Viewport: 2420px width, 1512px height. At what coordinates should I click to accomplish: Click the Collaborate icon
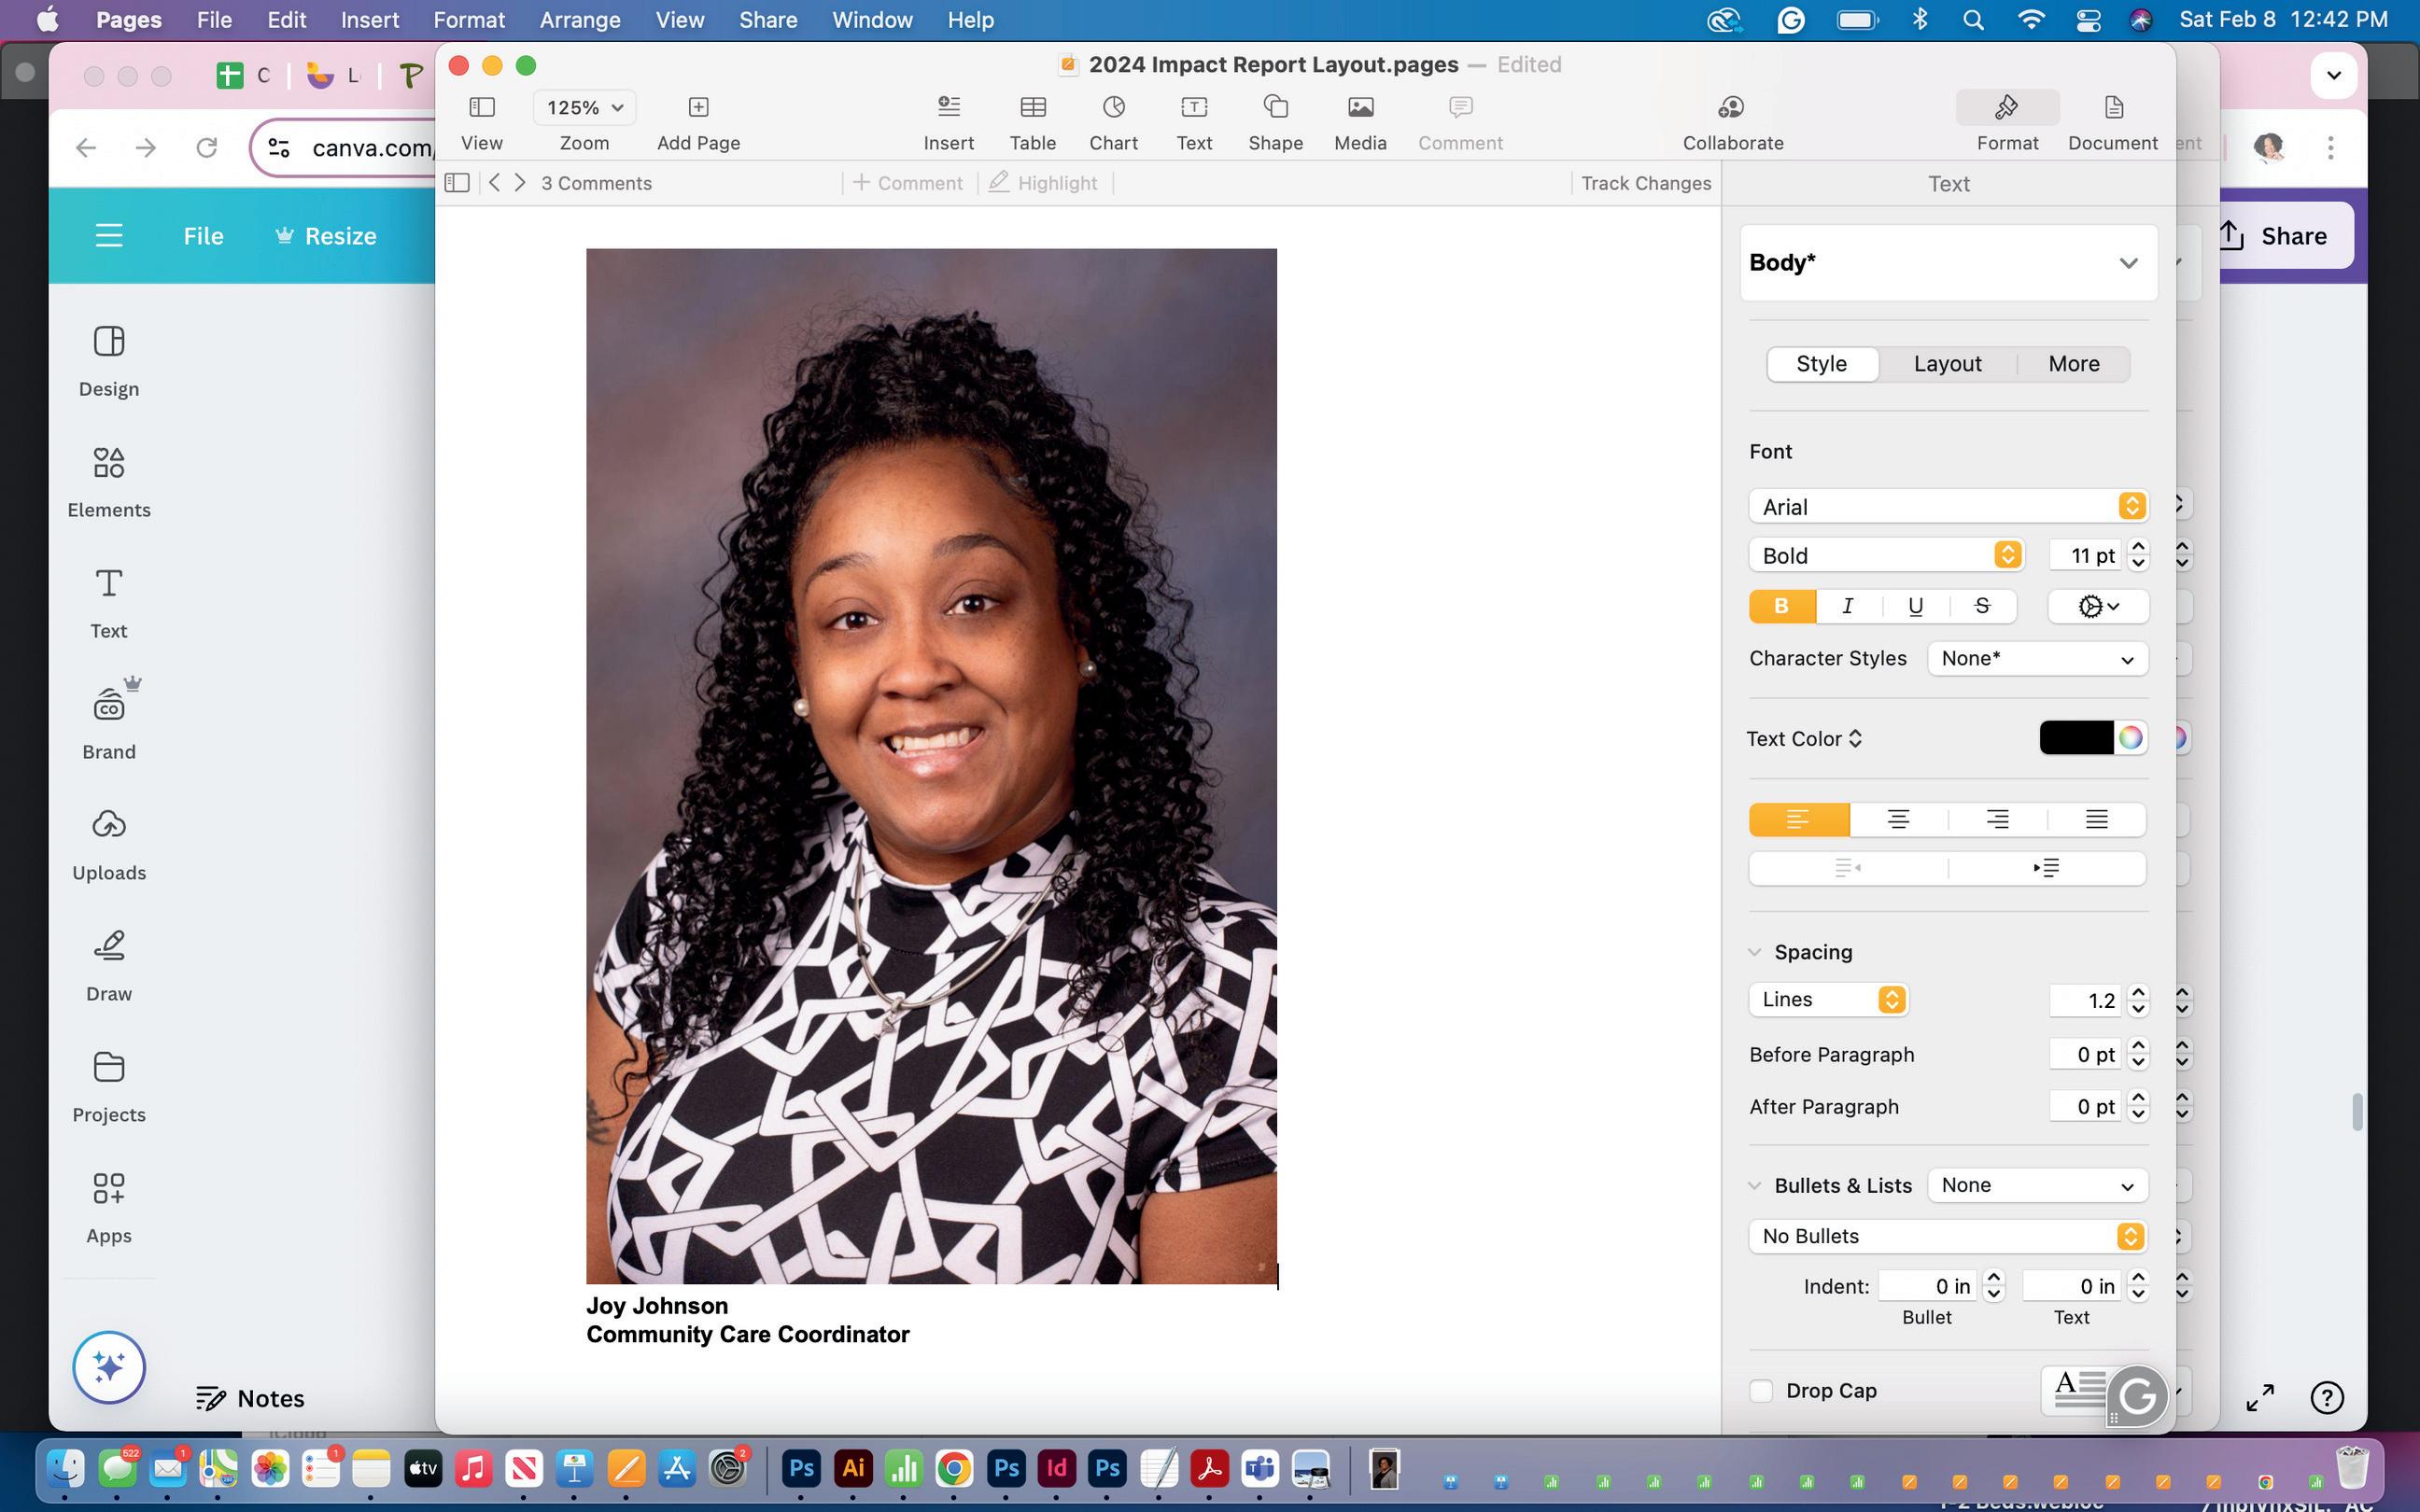pos(1731,107)
